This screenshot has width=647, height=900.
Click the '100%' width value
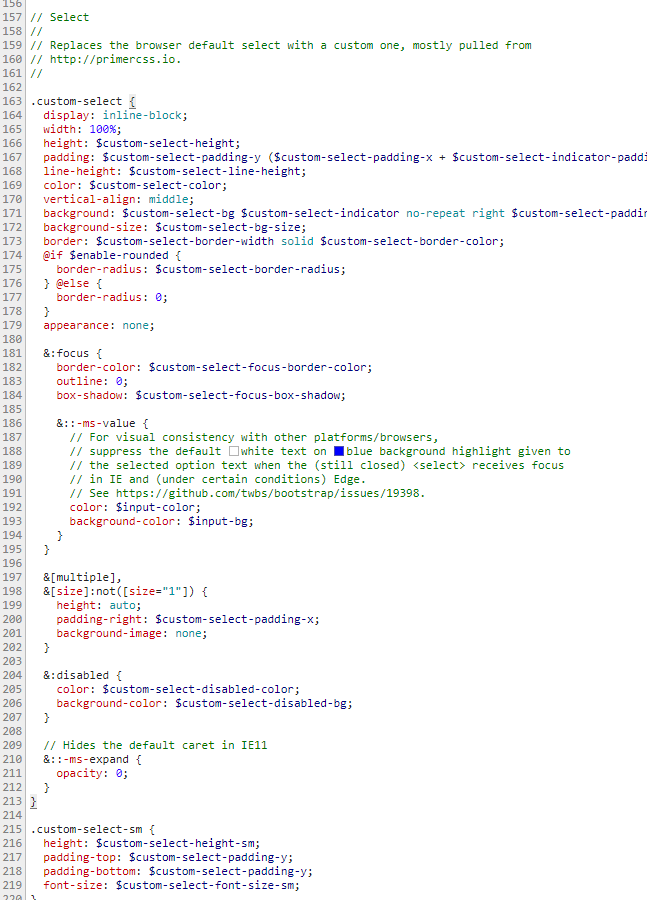coord(103,129)
